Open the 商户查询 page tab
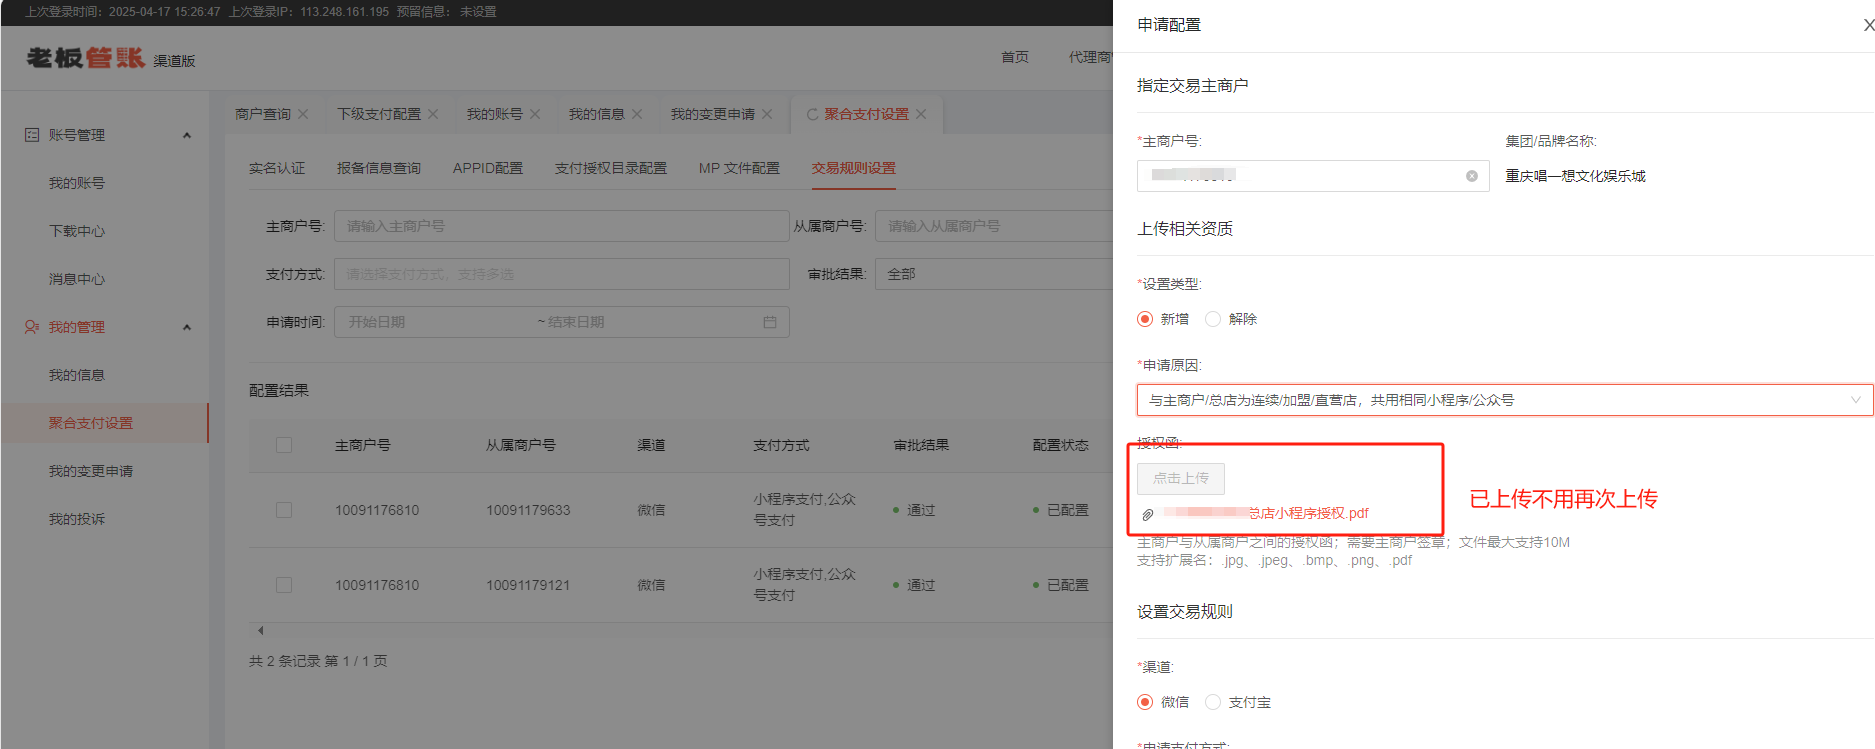This screenshot has height=749, width=1875. pyautogui.click(x=263, y=114)
